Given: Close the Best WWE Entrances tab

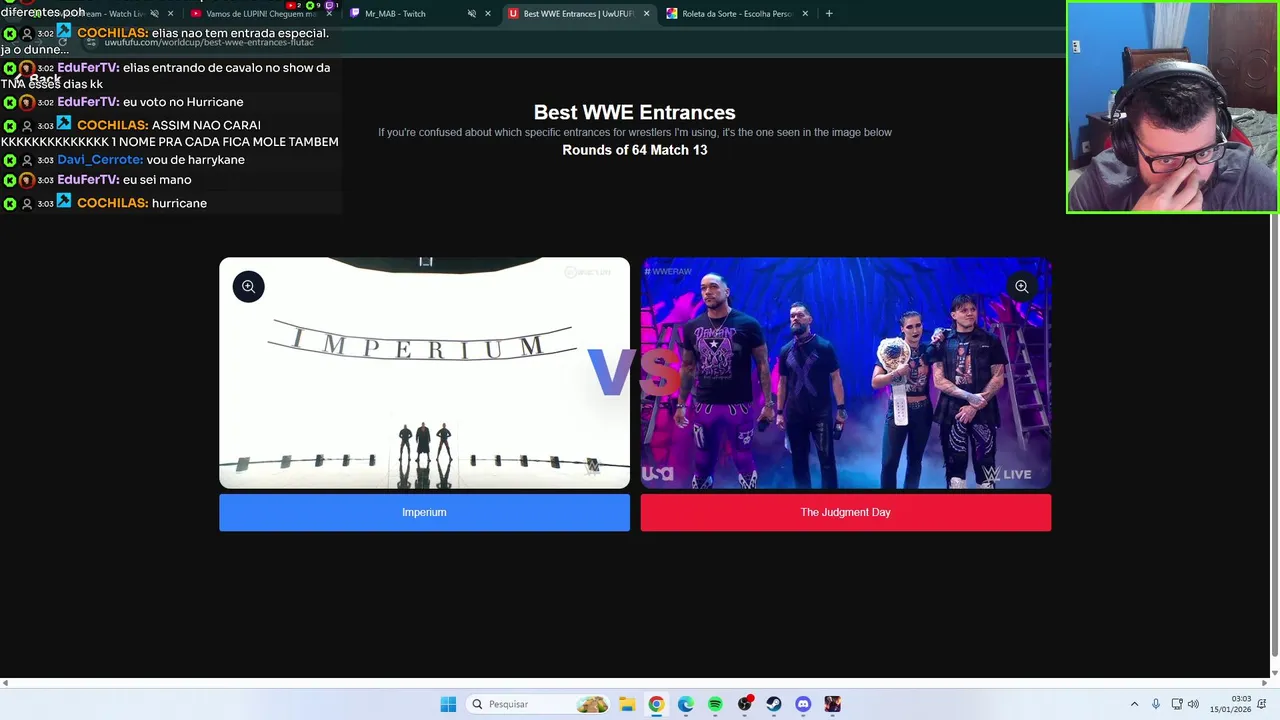Looking at the screenshot, I should pyautogui.click(x=646, y=14).
